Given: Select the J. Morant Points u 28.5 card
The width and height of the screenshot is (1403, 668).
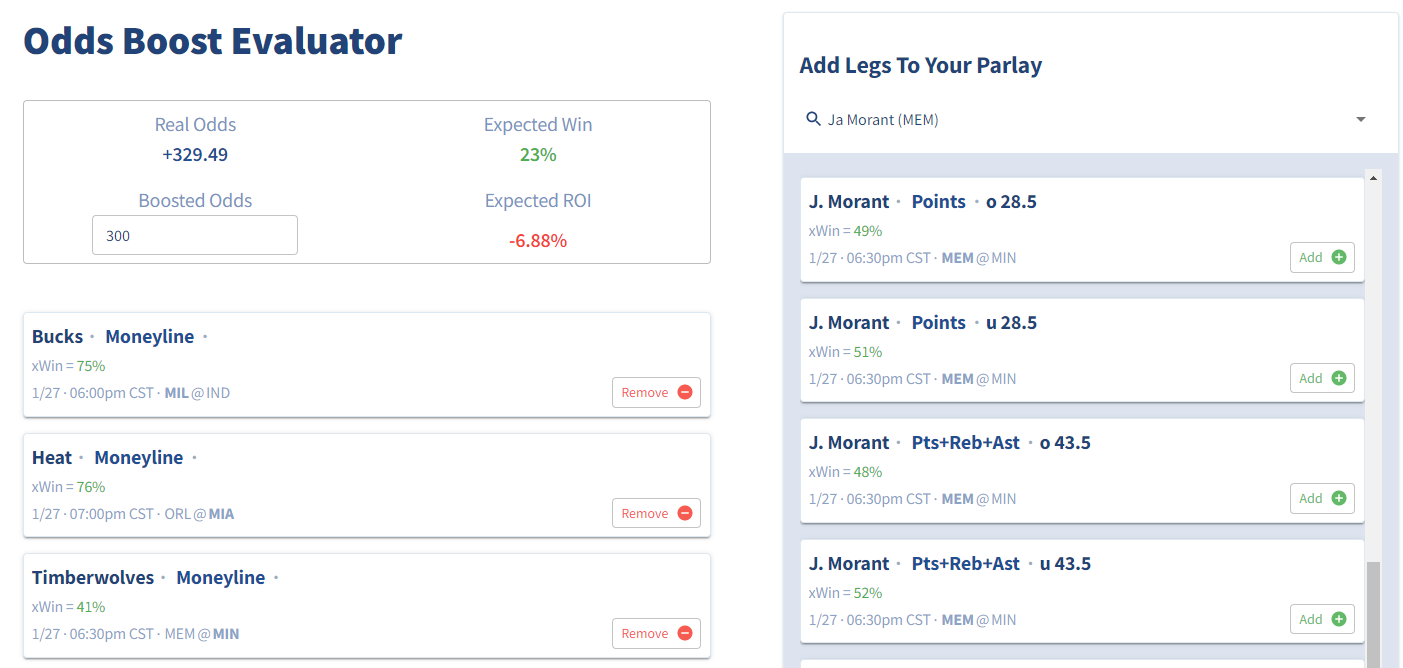Looking at the screenshot, I should pyautogui.click(x=1083, y=350).
